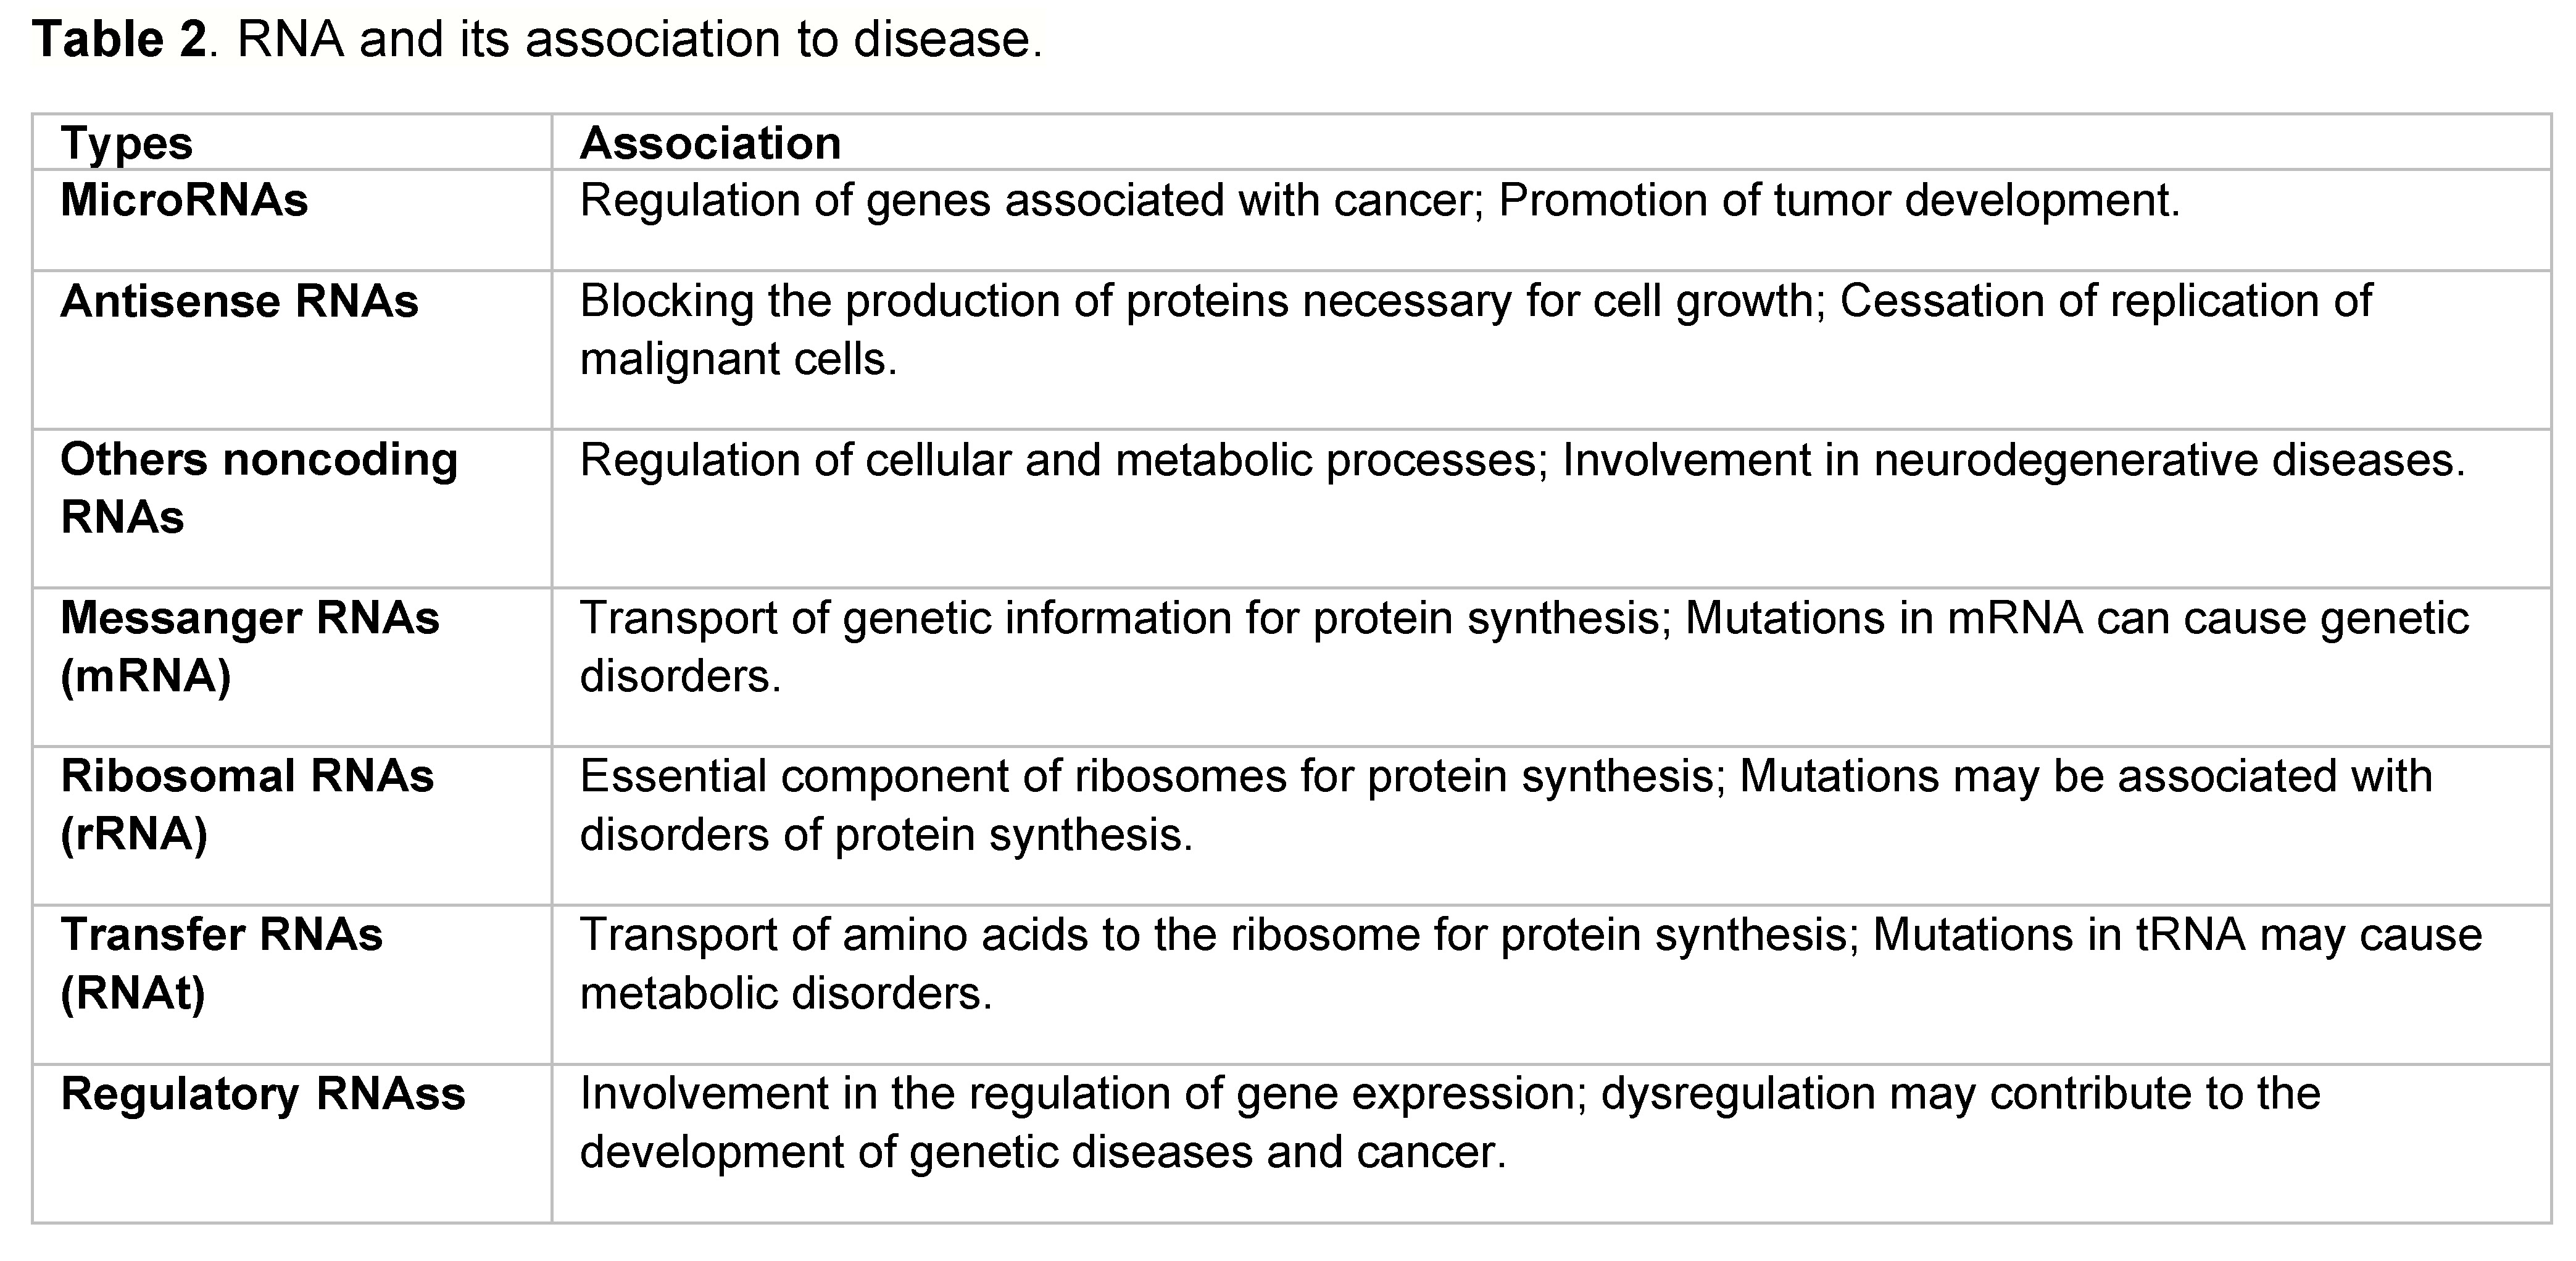Click the MicroRNAs row label

click(x=184, y=200)
